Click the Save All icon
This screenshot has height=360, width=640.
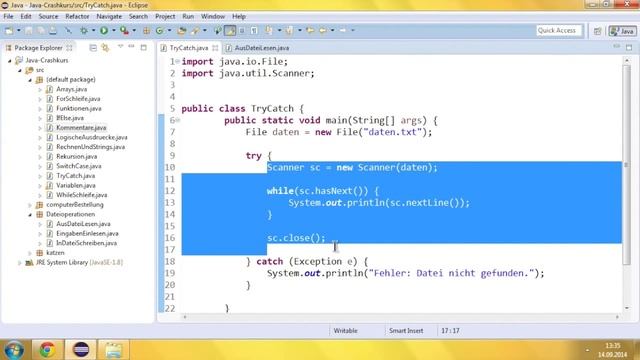coord(41,31)
